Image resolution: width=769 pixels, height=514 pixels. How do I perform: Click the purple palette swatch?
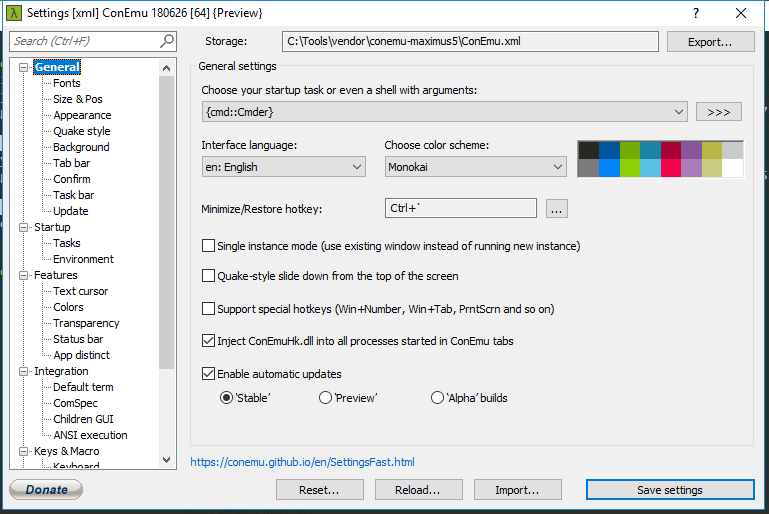point(692,150)
